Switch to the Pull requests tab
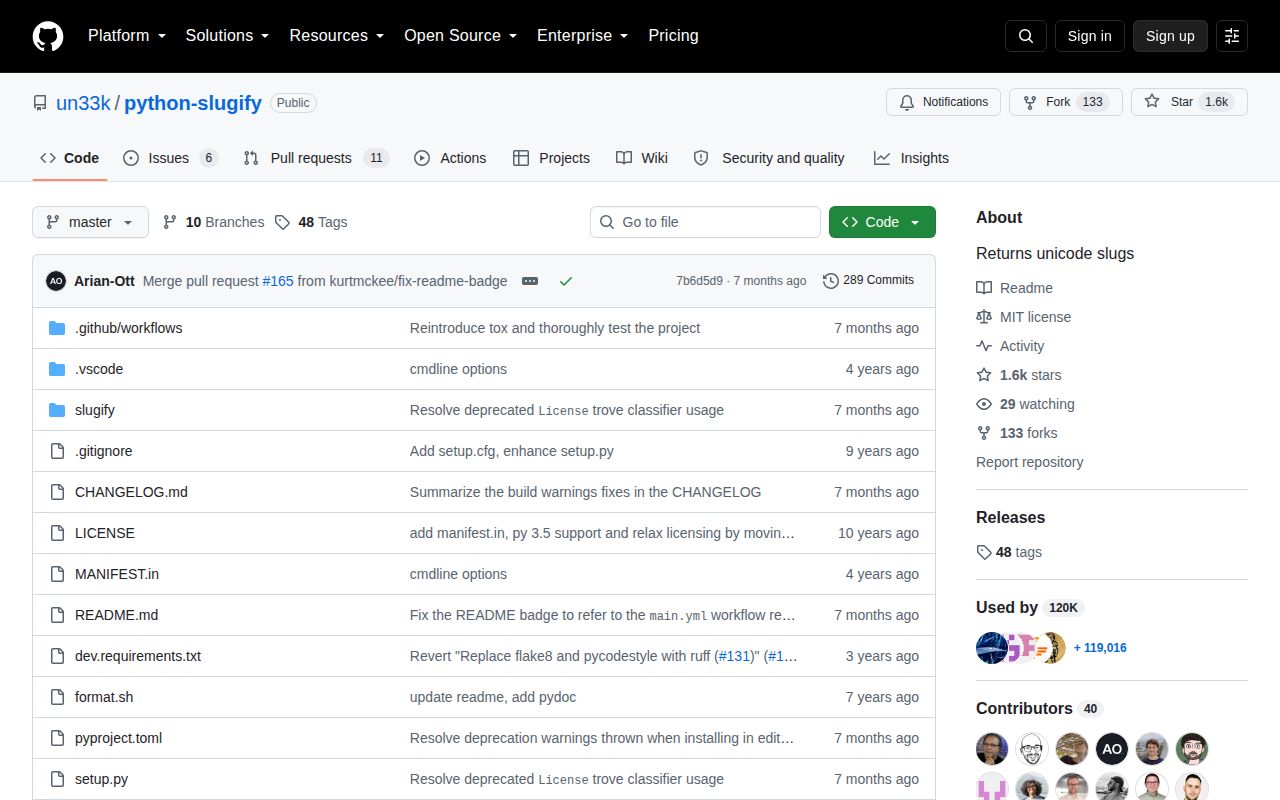The height and width of the screenshot is (800, 1280). coord(315,158)
